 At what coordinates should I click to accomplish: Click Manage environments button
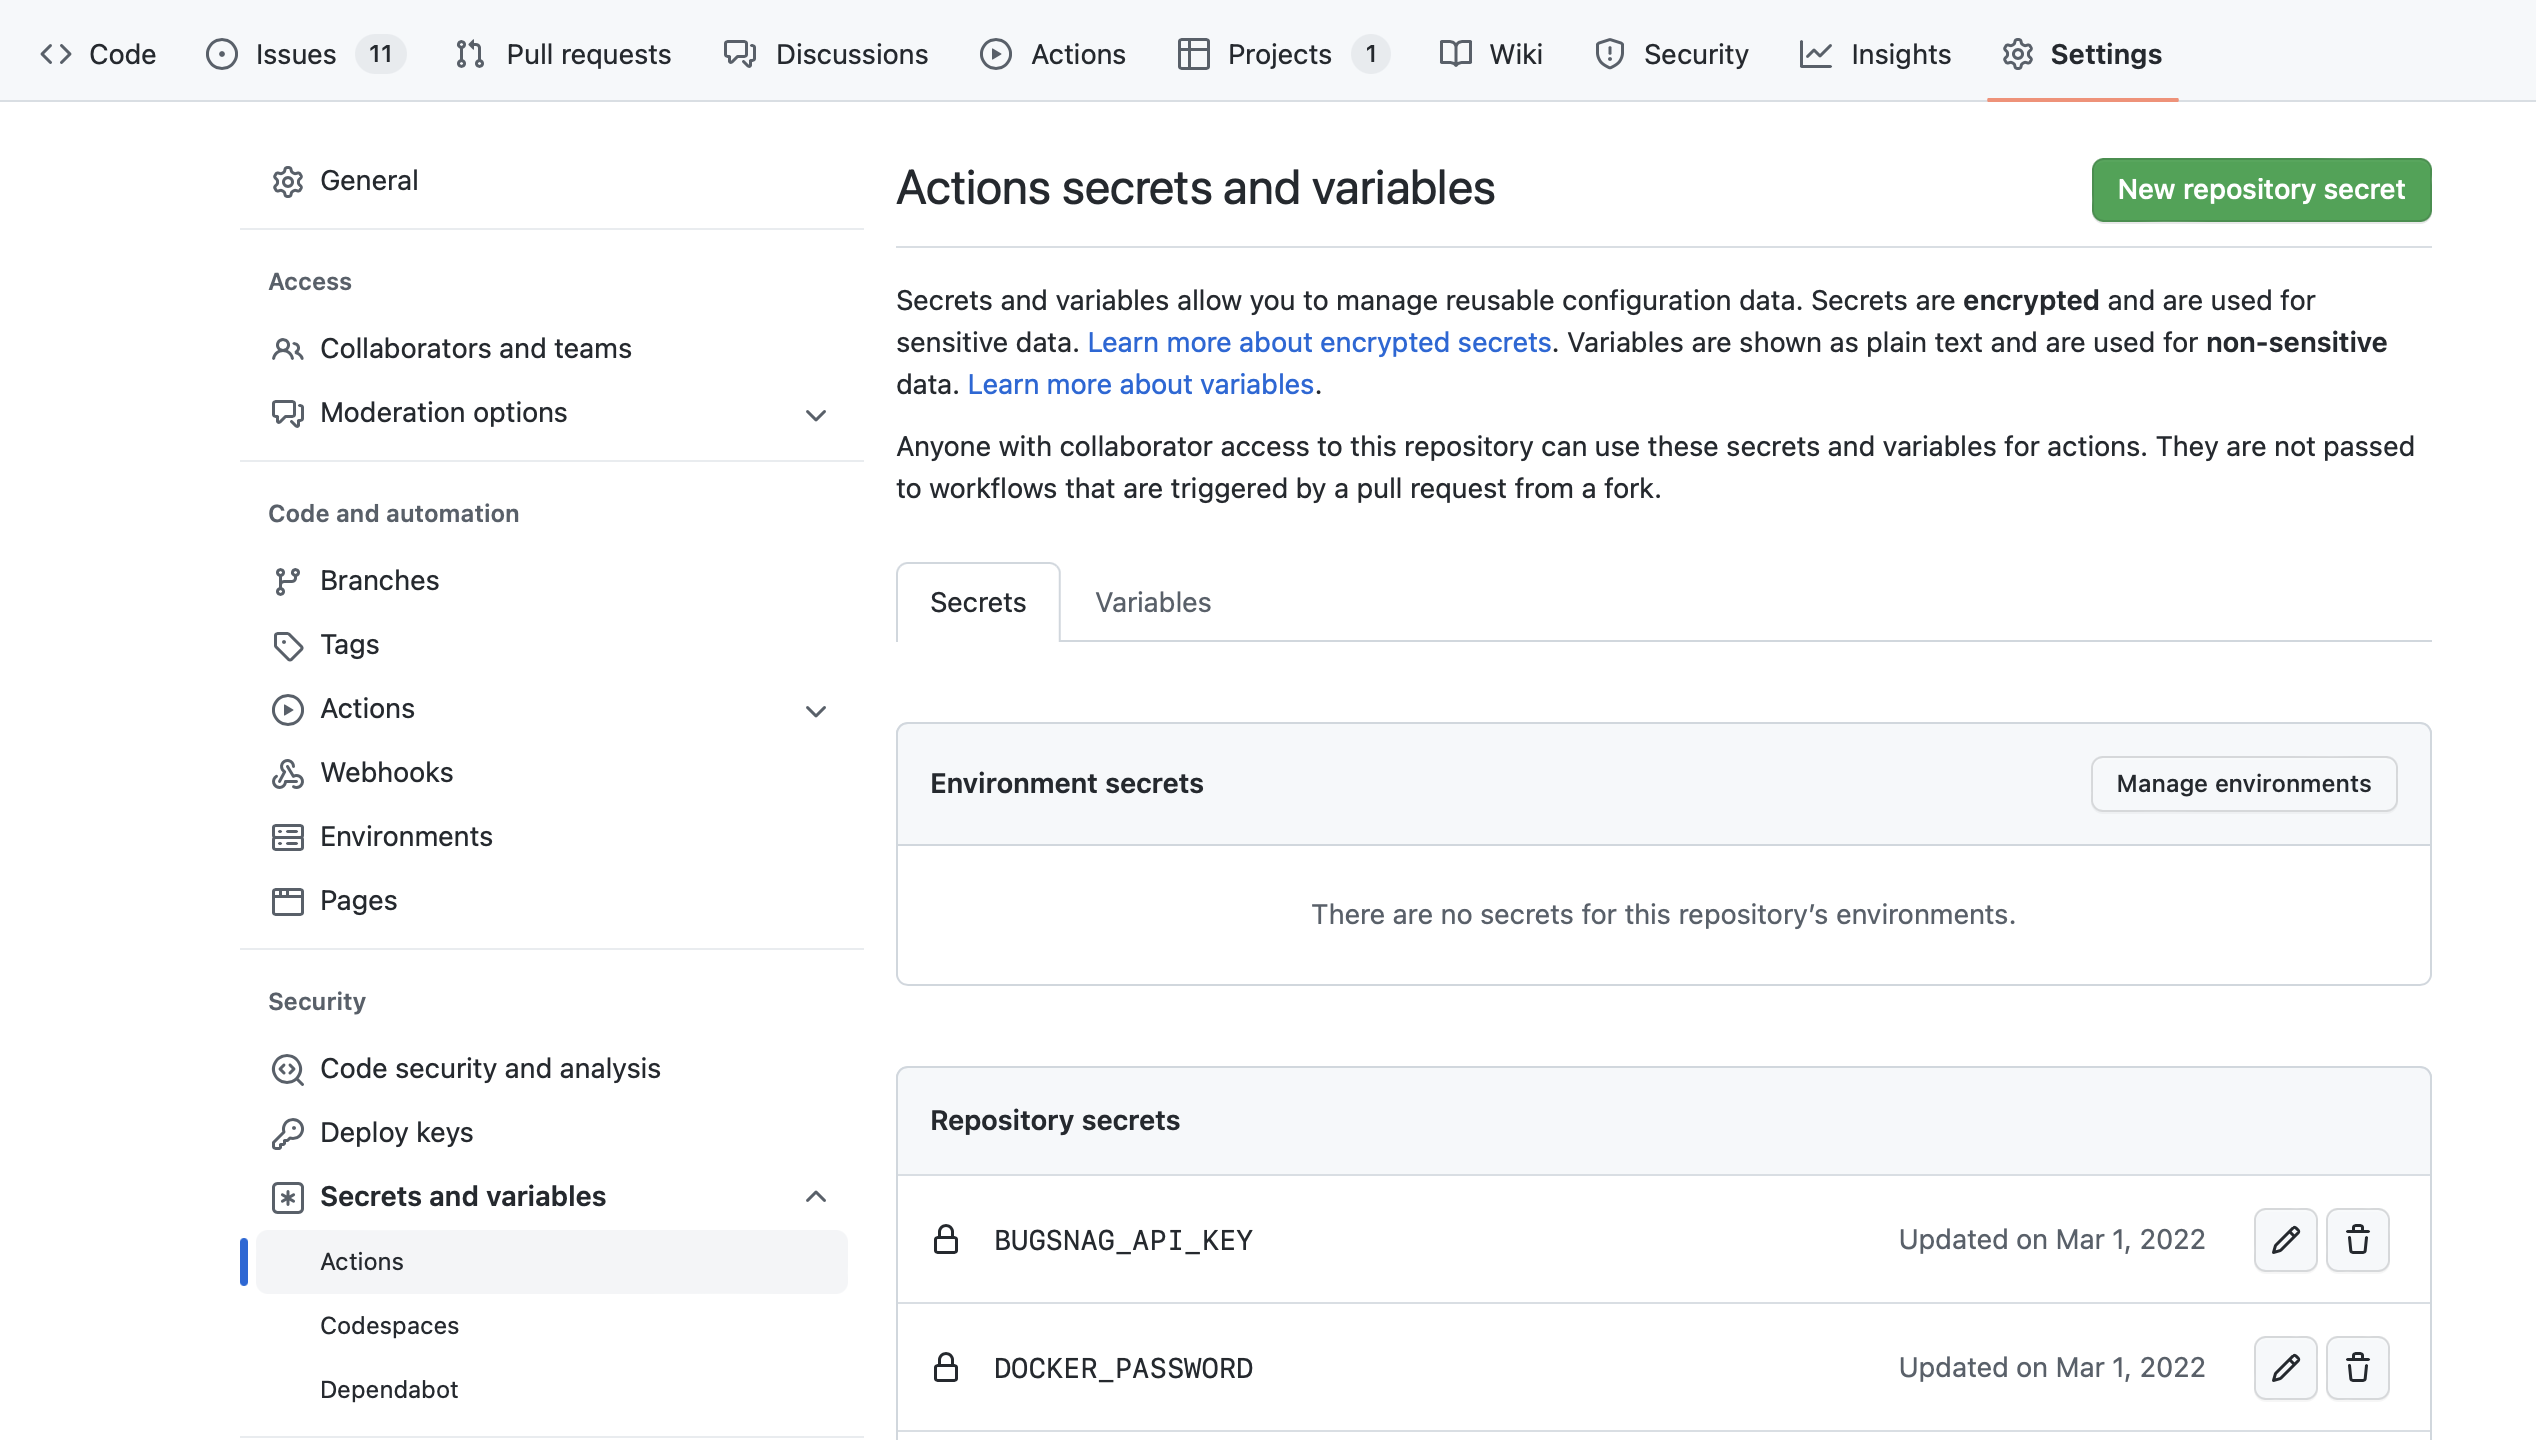(x=2243, y=784)
